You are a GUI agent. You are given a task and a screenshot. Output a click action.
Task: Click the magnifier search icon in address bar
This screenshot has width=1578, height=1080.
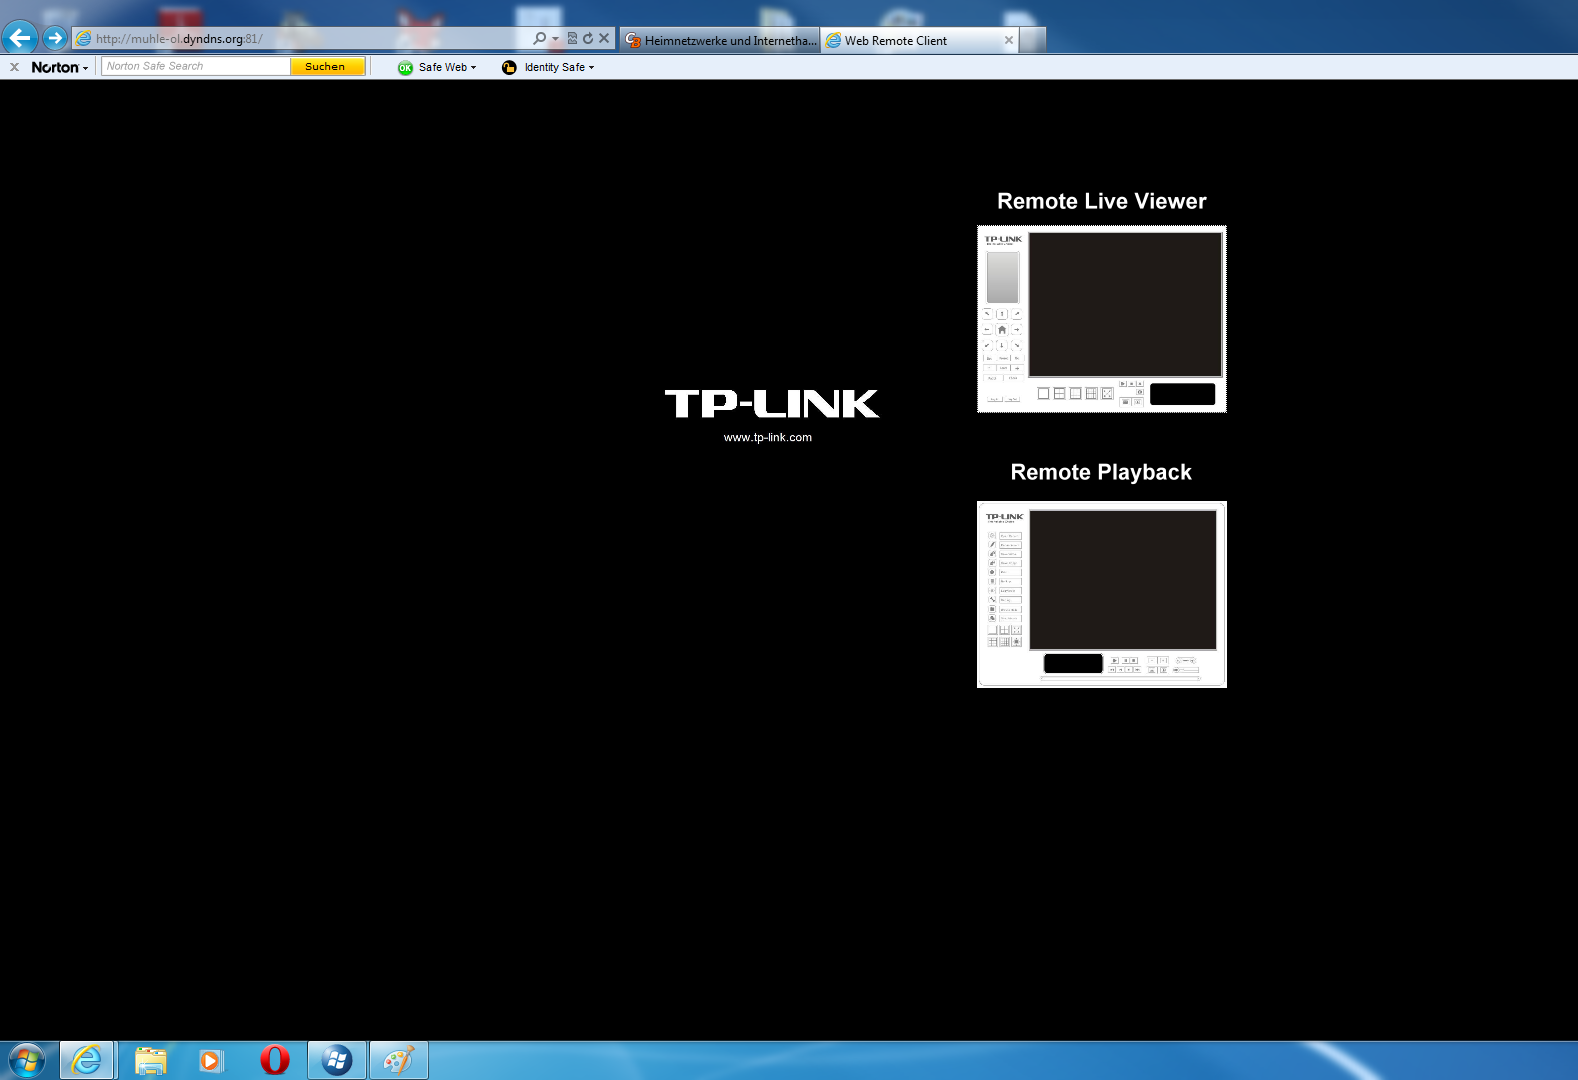coord(540,39)
